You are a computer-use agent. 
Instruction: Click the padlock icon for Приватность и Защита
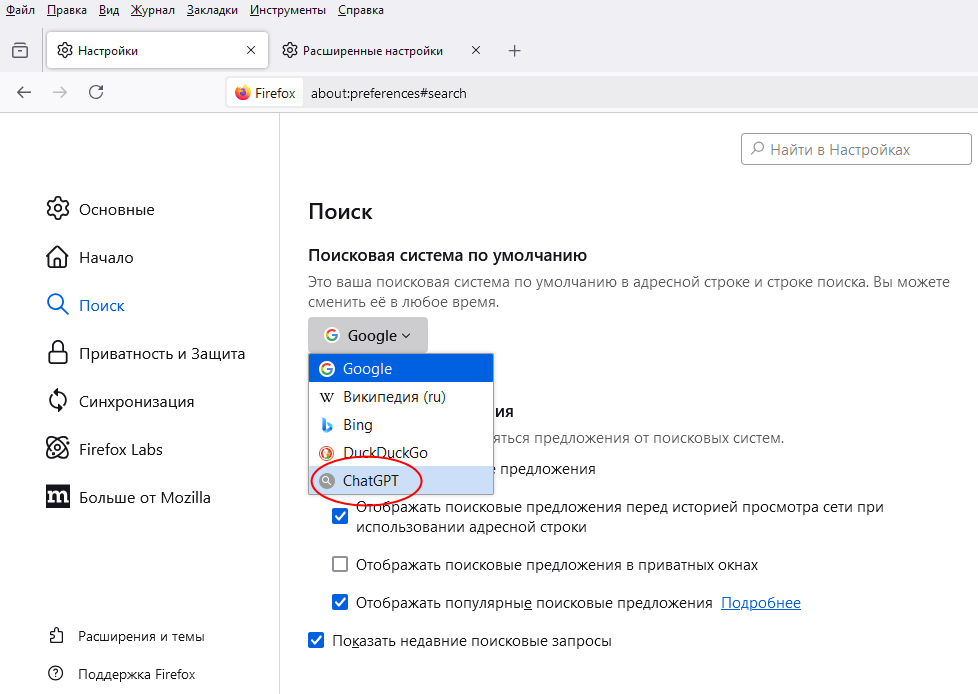(57, 353)
